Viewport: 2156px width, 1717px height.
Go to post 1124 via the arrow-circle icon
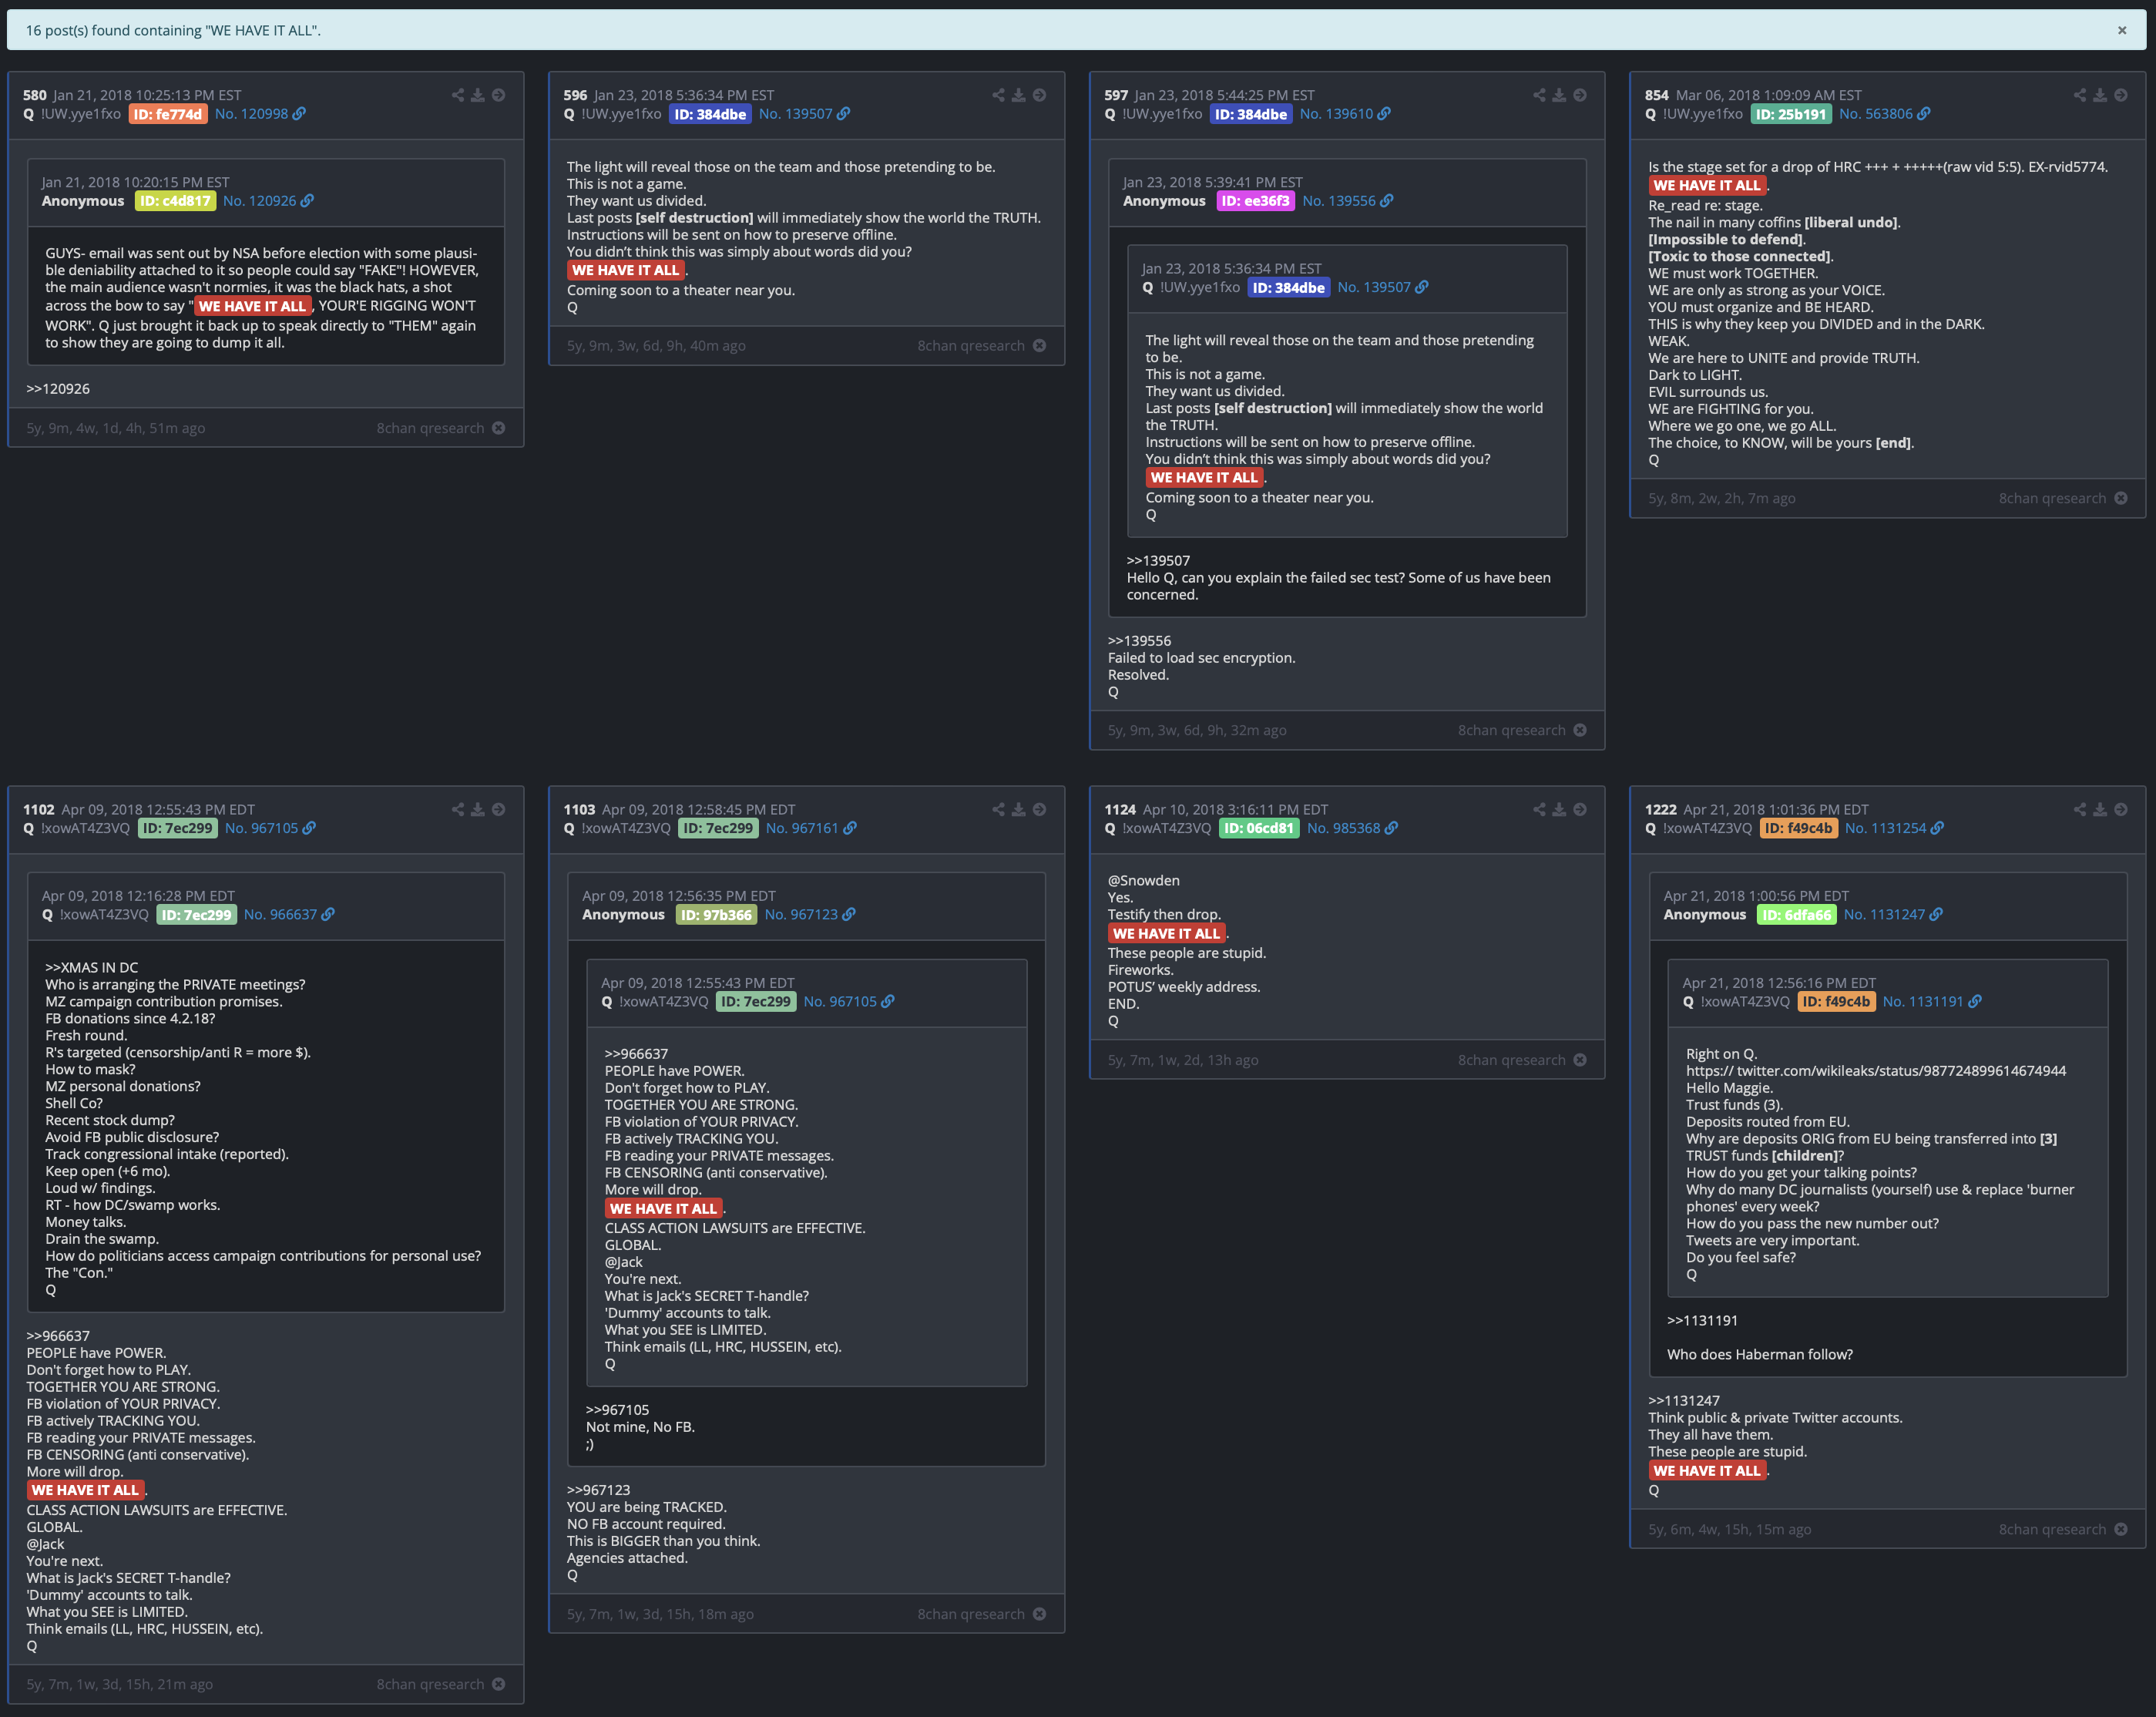pos(1580,809)
